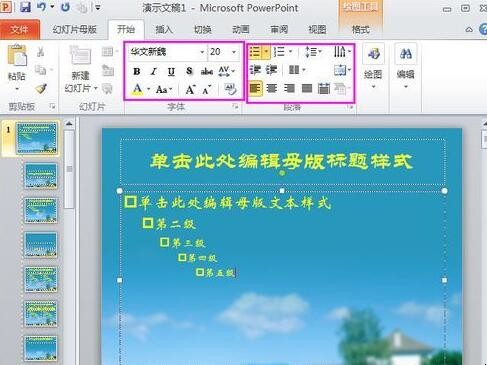This screenshot has width=487, height=365.
Task: Toggle underline formatting (U)
Action: [x=171, y=71]
